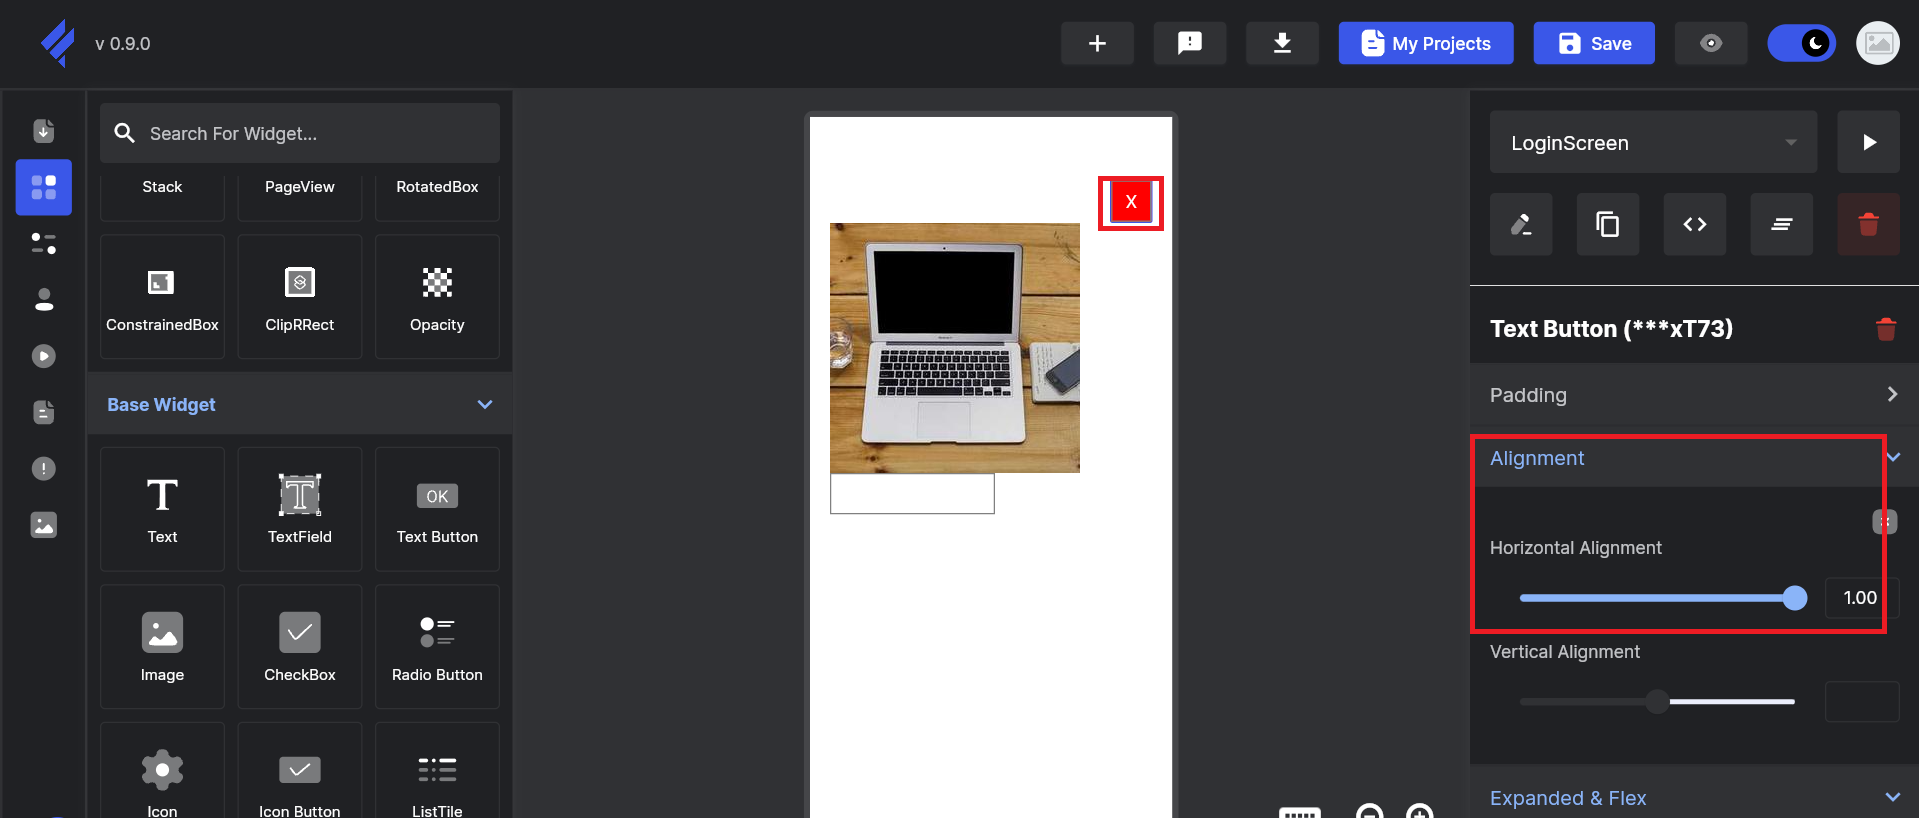Click the red delete screen trash icon
Screen dimensions: 1919x818
(1867, 224)
